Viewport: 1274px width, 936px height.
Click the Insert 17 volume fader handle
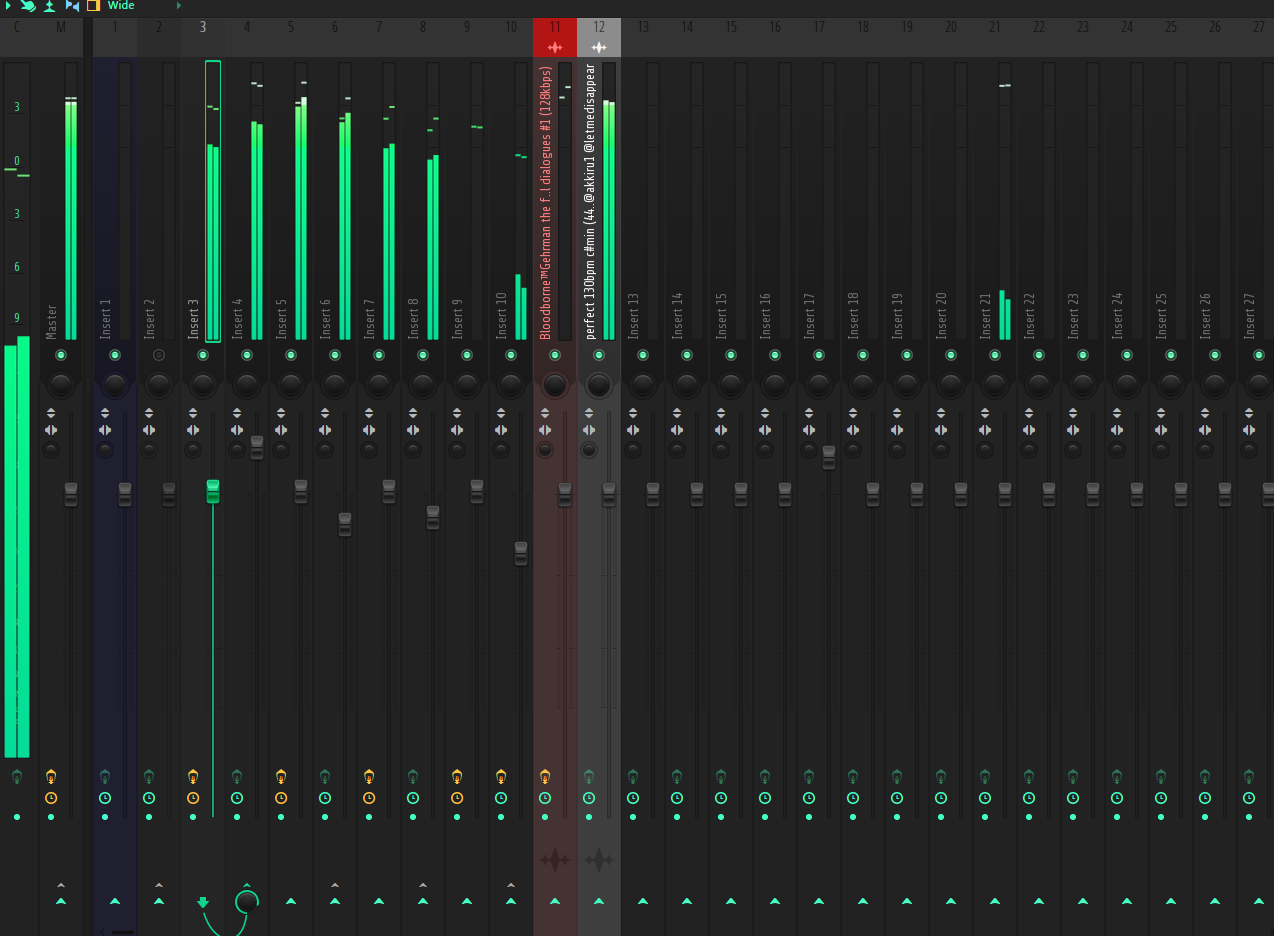pyautogui.click(x=829, y=458)
